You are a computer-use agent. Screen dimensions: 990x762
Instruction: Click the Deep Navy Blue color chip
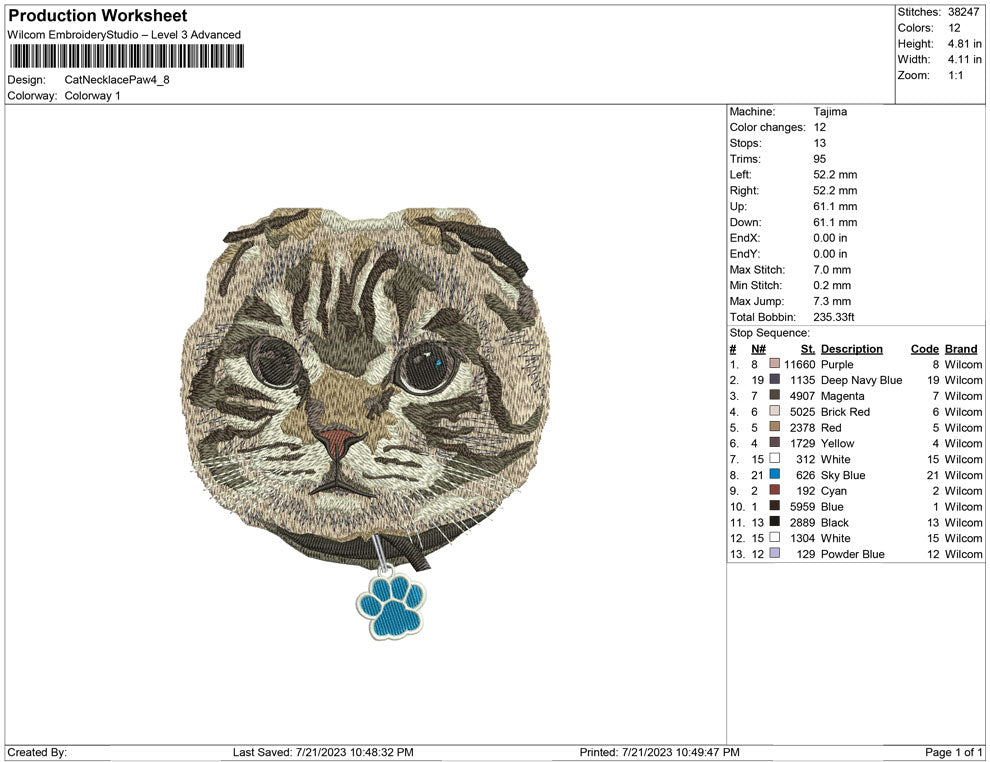tap(774, 380)
